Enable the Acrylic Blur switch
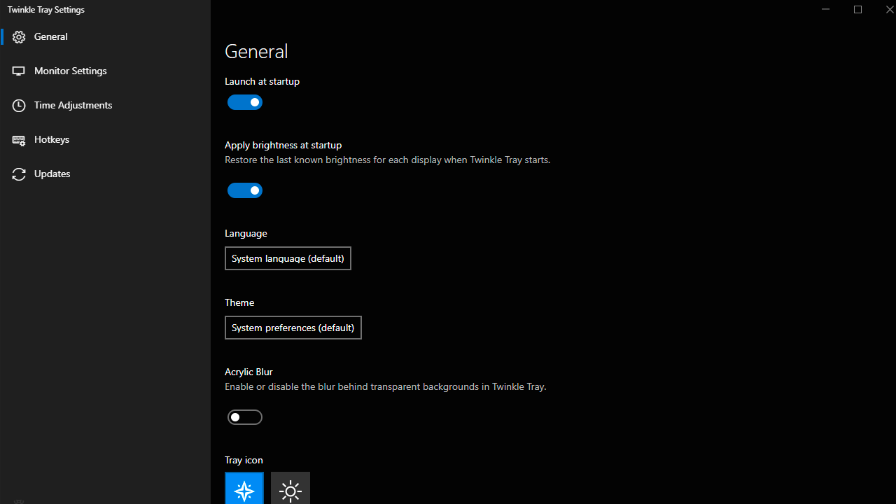This screenshot has width=896, height=504. [x=245, y=417]
